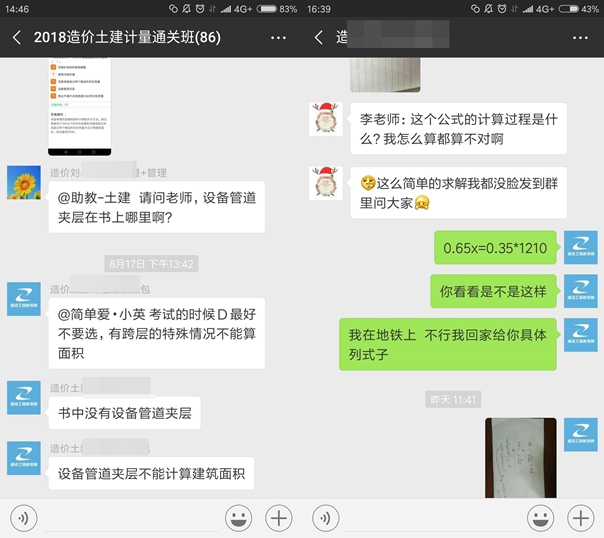Go back from the 2018造价土建计量通关班 group chat
604x538 pixels.
click(17, 38)
